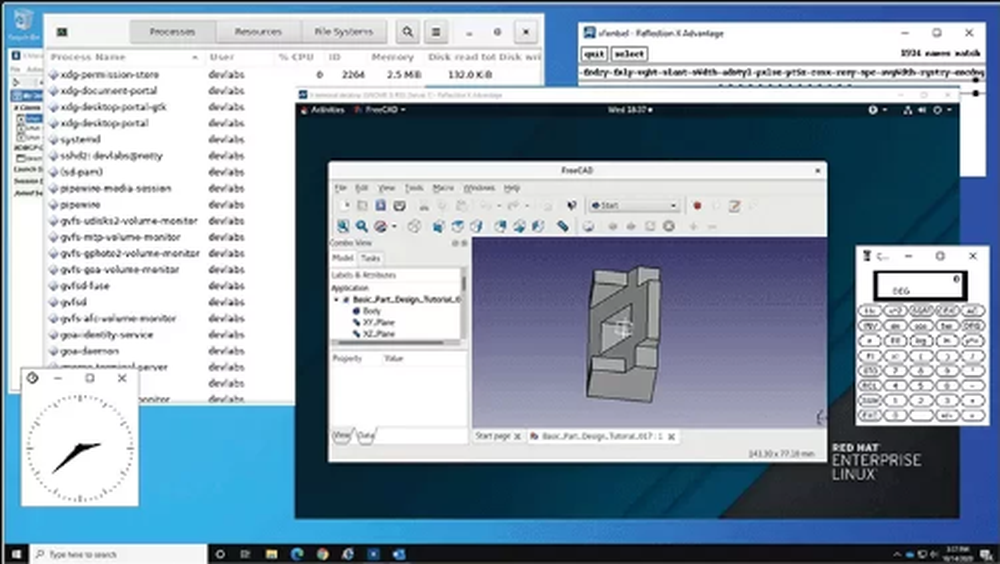Click the Fit Selection magnifier icon in FreeCAD
Image resolution: width=1000 pixels, height=564 pixels.
(x=362, y=226)
